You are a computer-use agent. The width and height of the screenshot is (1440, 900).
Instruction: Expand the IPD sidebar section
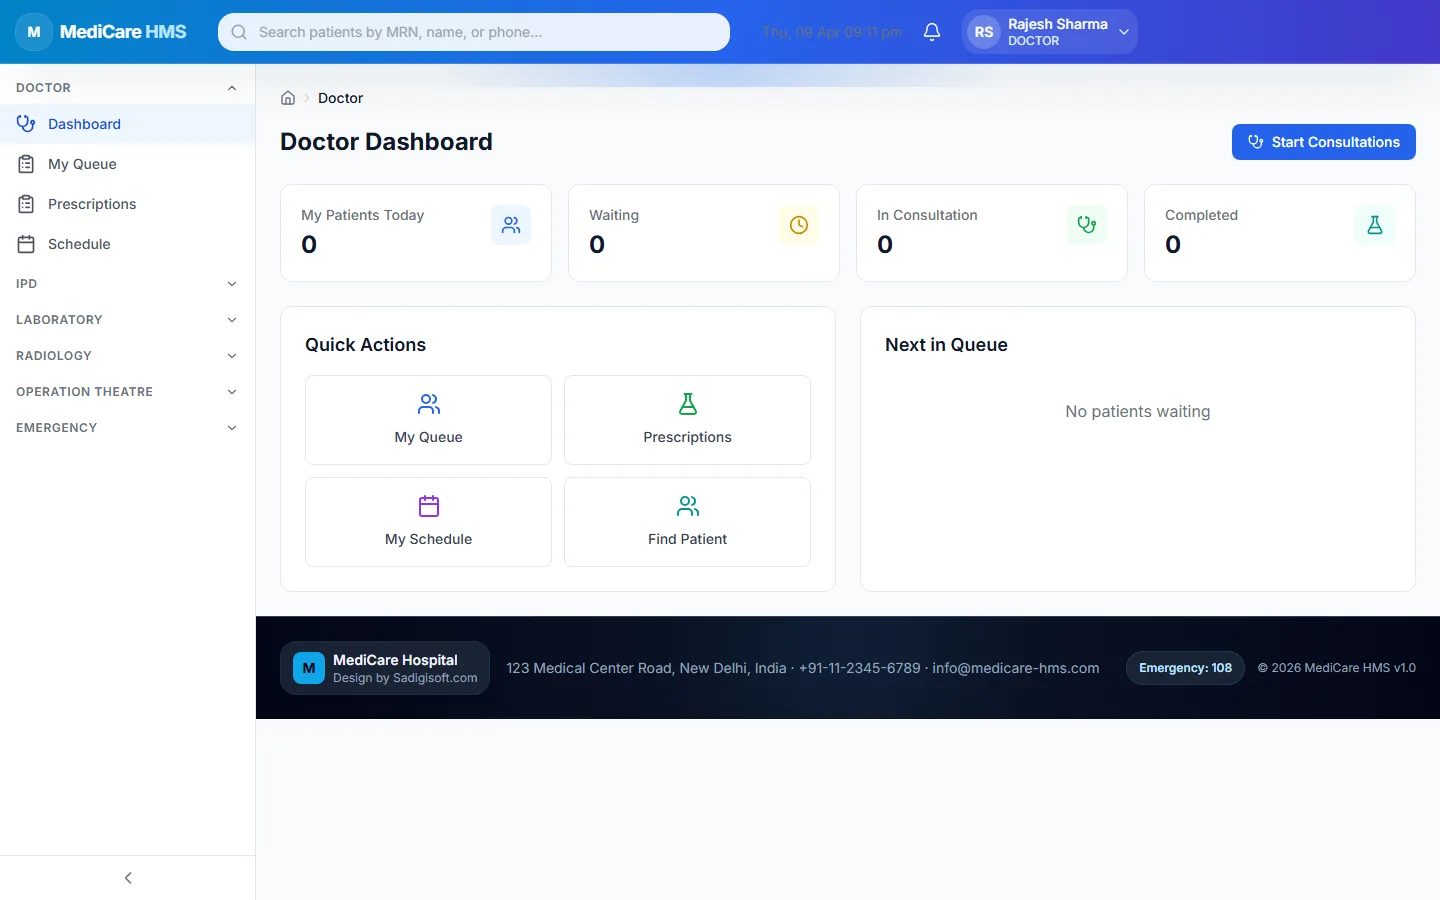(127, 284)
